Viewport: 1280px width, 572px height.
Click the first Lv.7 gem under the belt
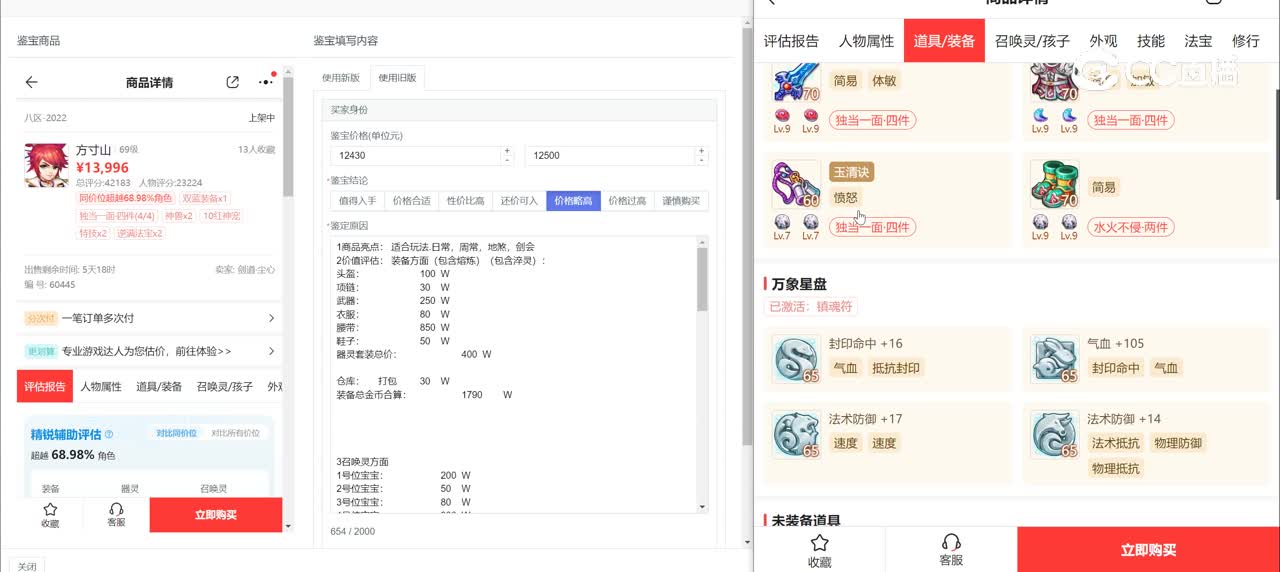[781, 222]
